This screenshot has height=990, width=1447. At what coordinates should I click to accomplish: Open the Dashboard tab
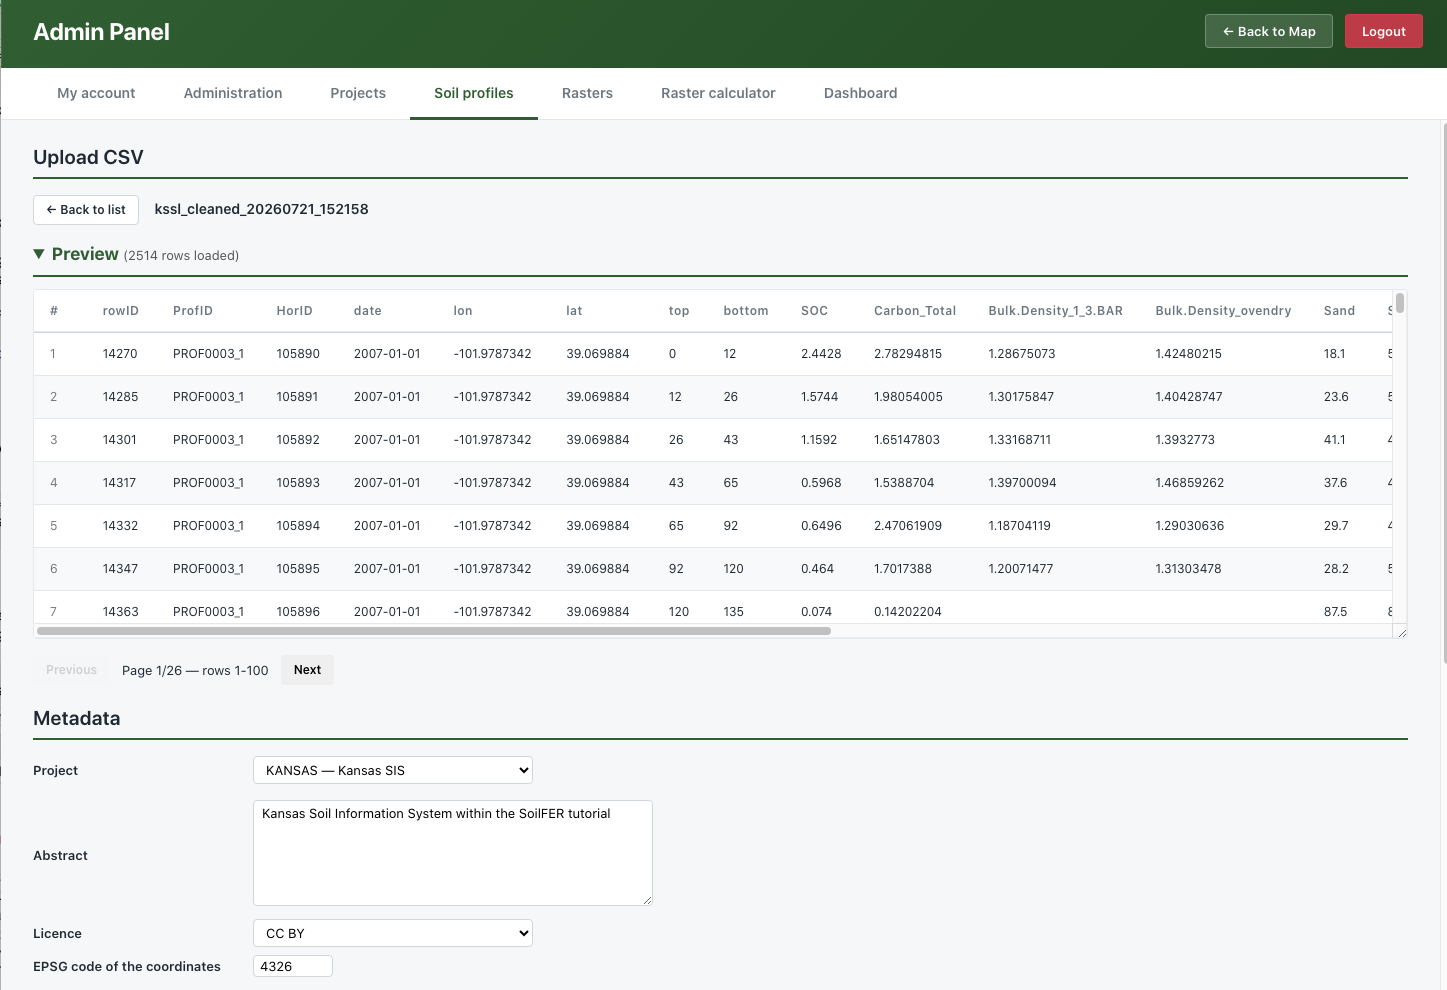pyautogui.click(x=861, y=93)
